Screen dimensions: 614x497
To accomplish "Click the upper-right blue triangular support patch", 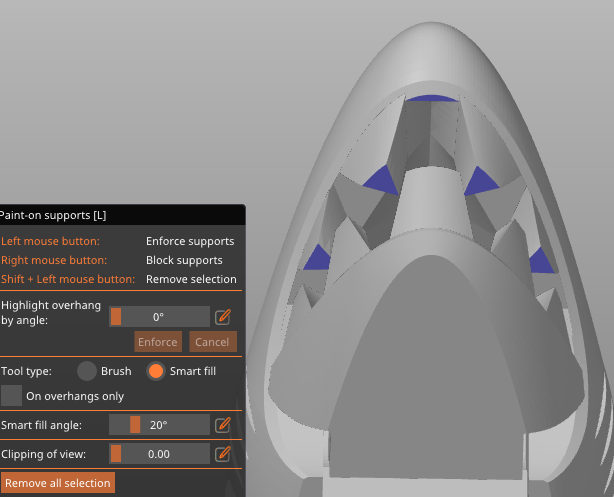I will pyautogui.click(x=480, y=183).
